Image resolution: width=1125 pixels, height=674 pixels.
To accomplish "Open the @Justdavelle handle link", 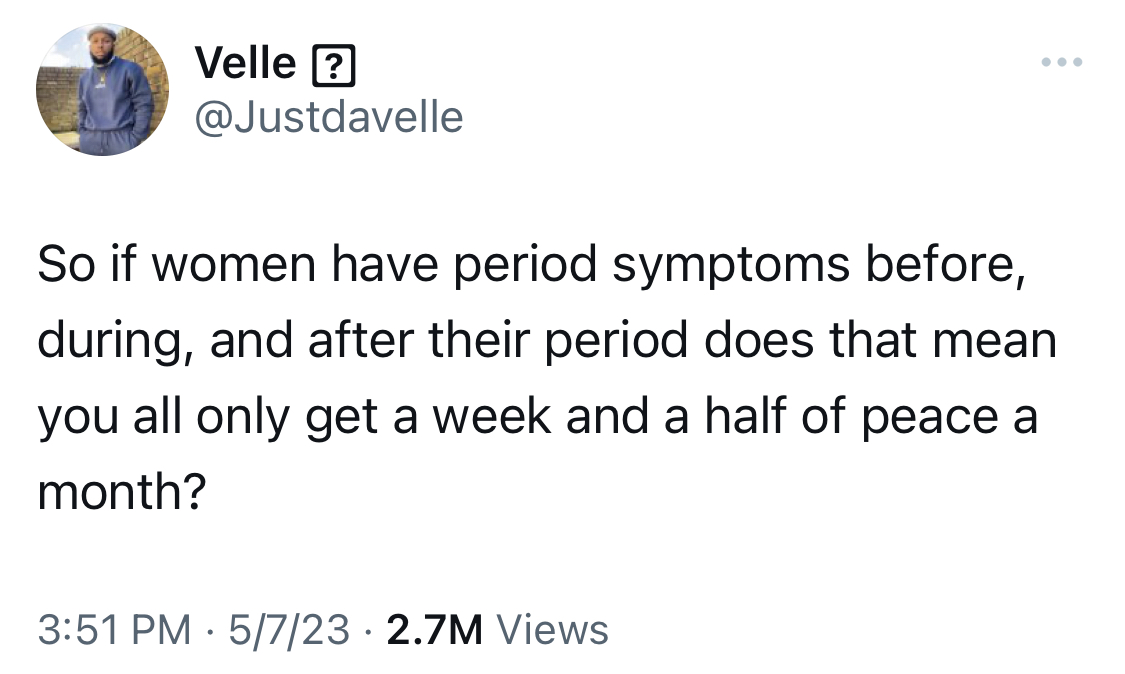I will (x=329, y=117).
